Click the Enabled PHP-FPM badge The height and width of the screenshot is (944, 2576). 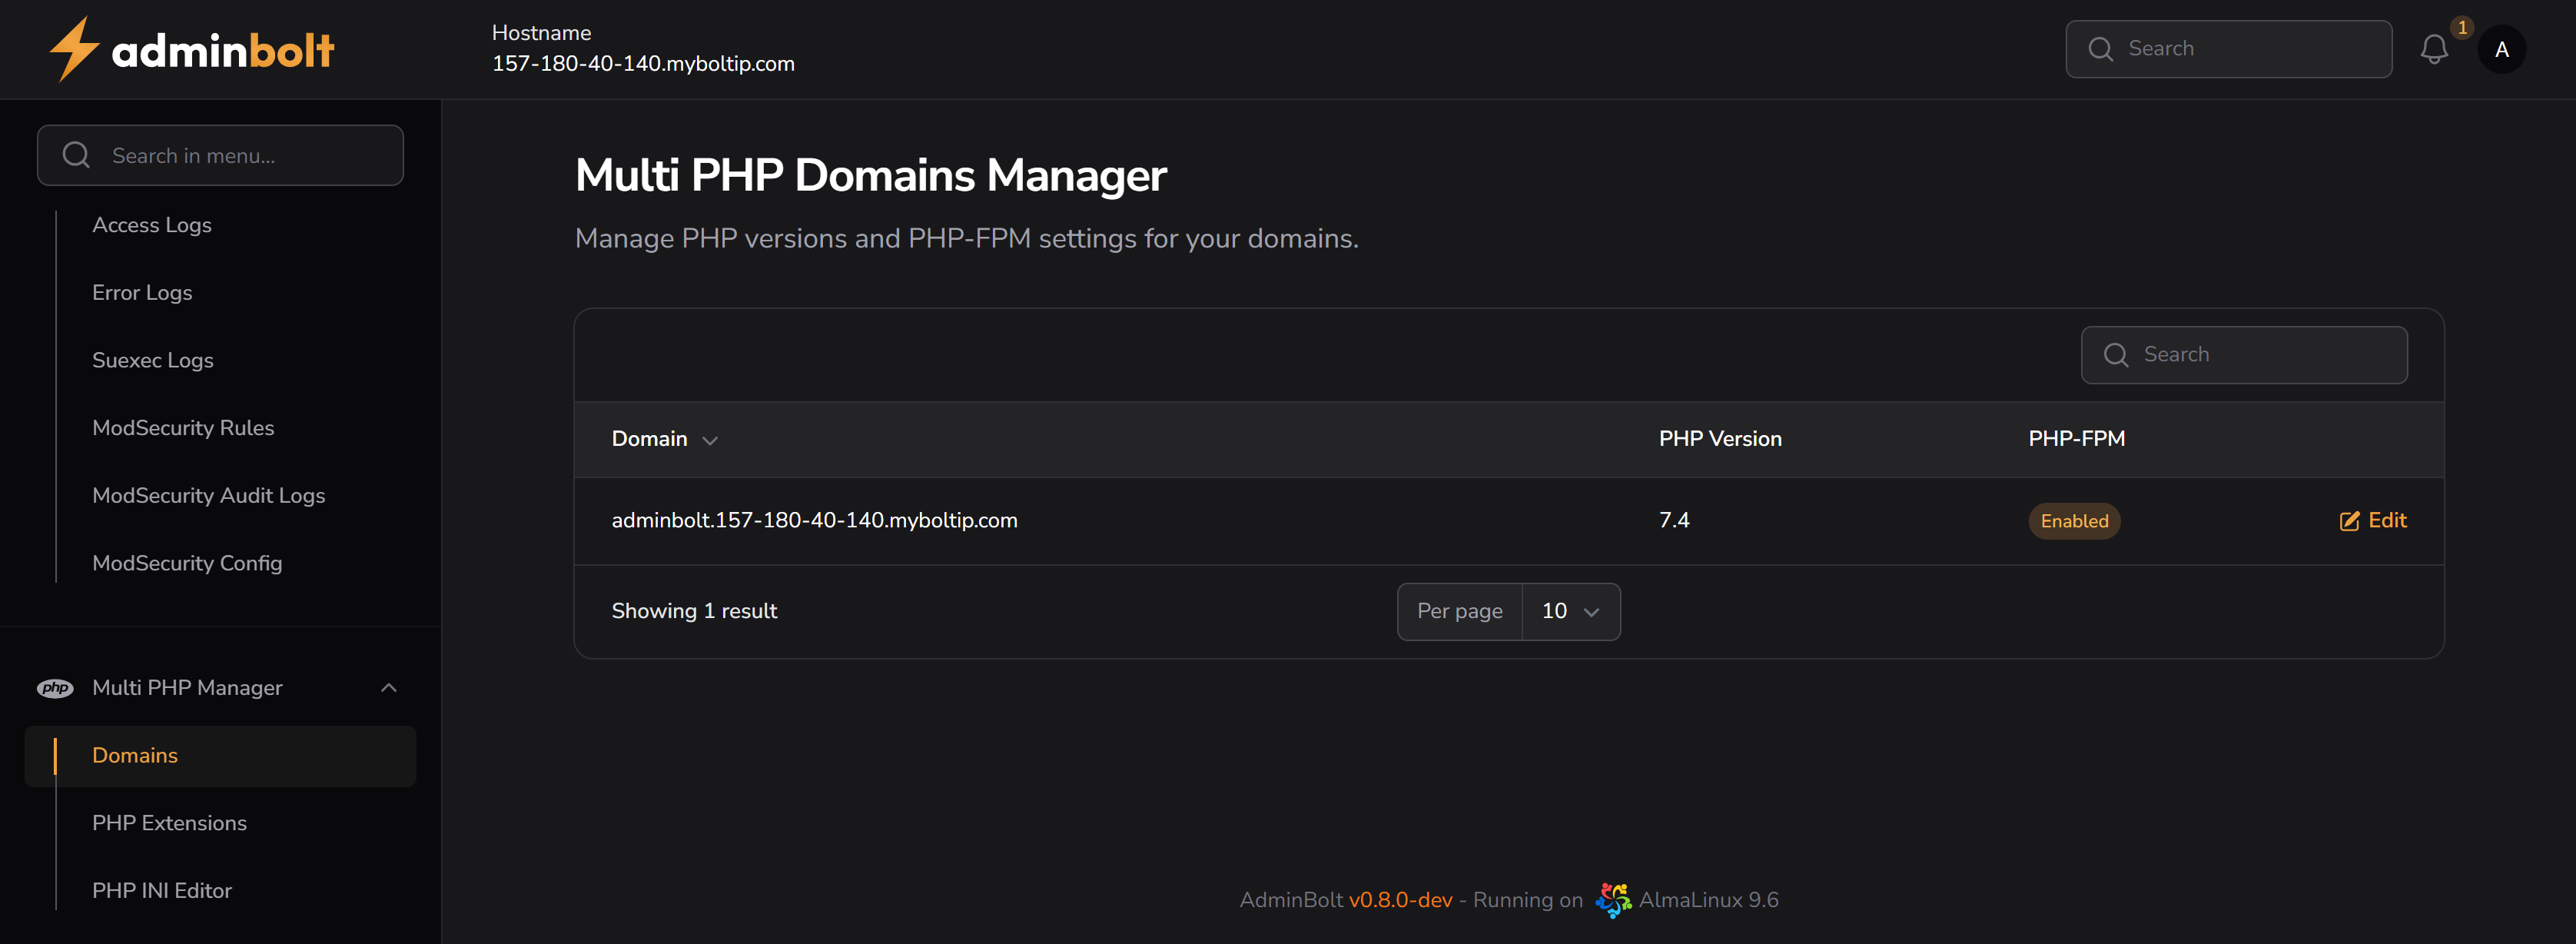click(2074, 520)
